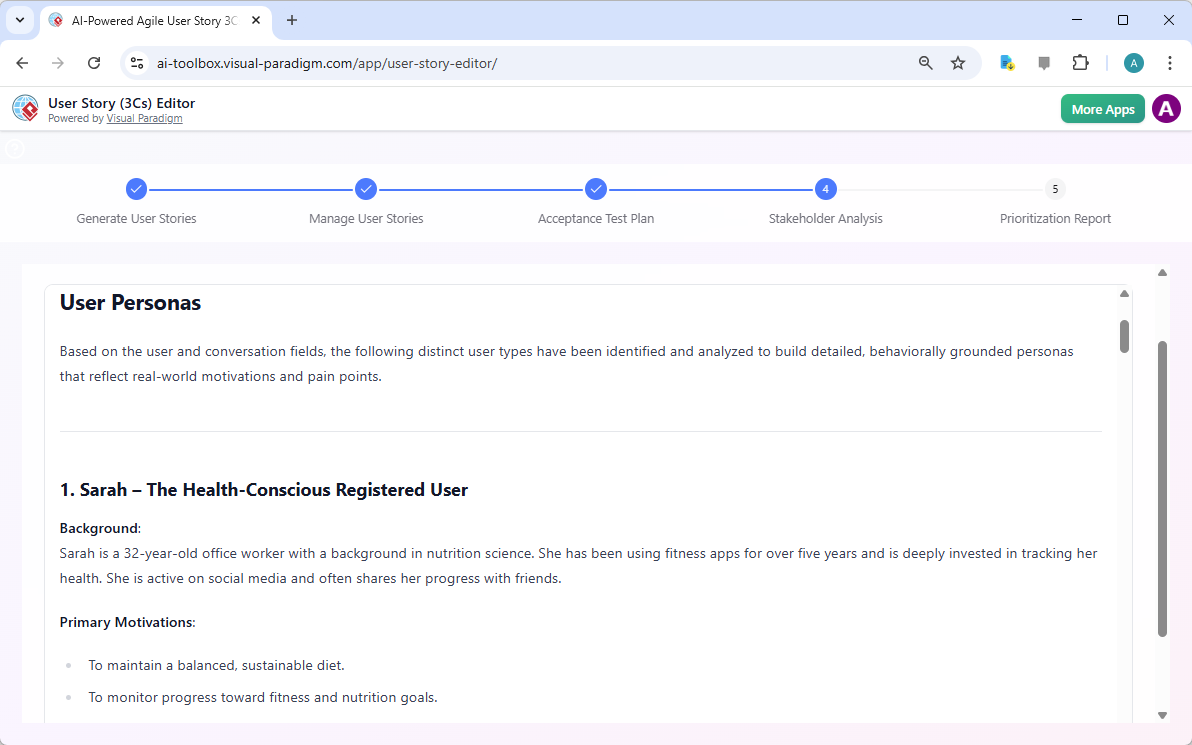The width and height of the screenshot is (1192, 745).
Task: Open the help question mark icon
Action: click(14, 148)
